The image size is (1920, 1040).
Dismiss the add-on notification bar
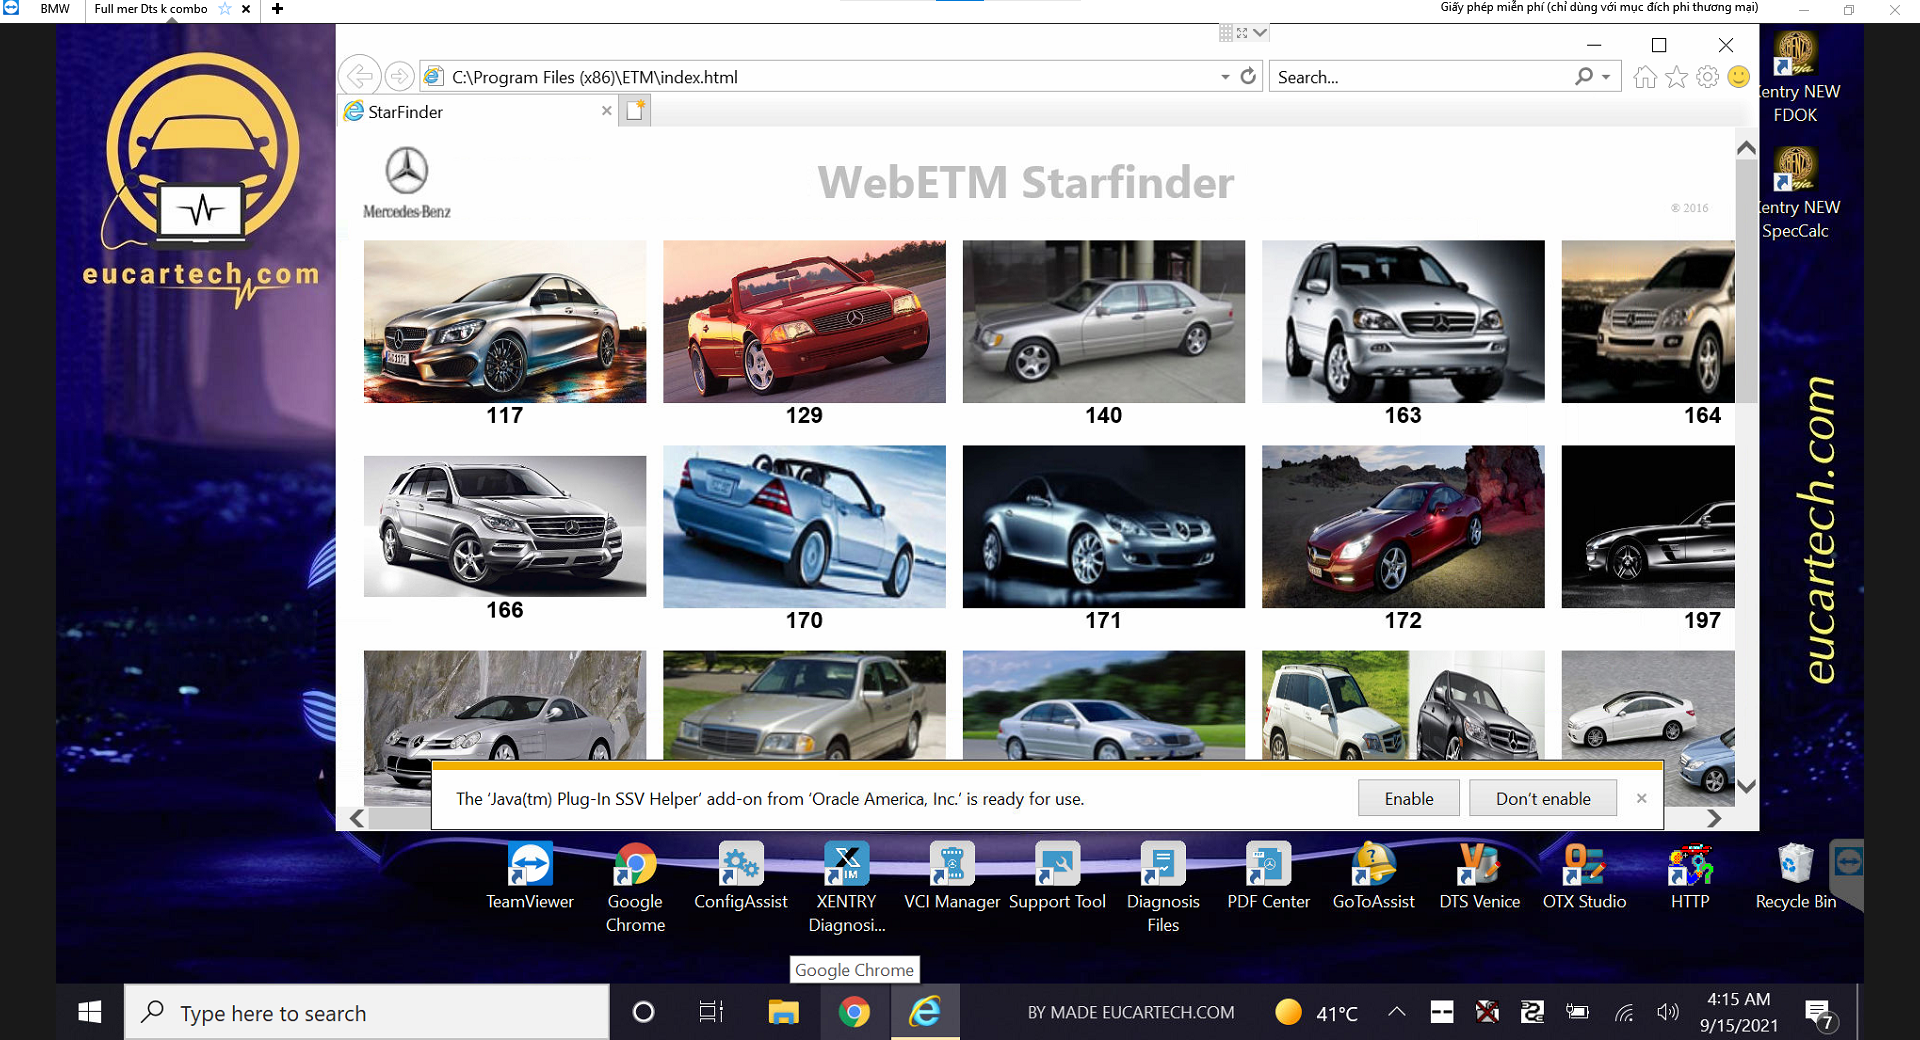[1641, 798]
